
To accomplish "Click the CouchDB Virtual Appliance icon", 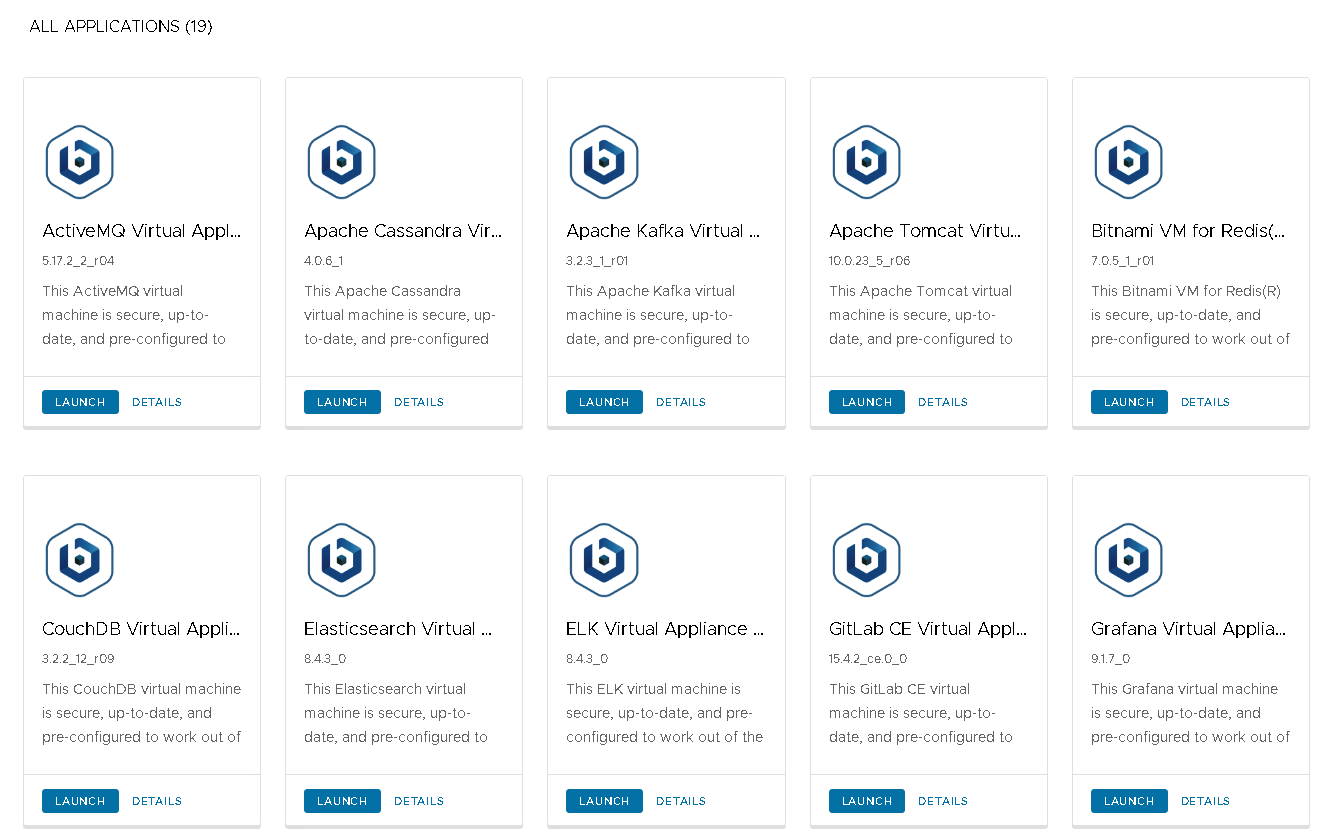I will pos(79,560).
